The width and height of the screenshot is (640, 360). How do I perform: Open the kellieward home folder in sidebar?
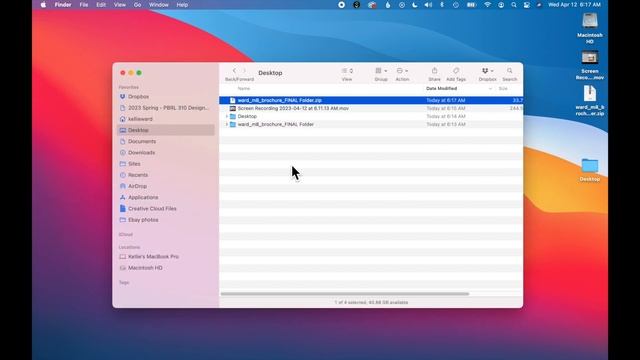166,119
